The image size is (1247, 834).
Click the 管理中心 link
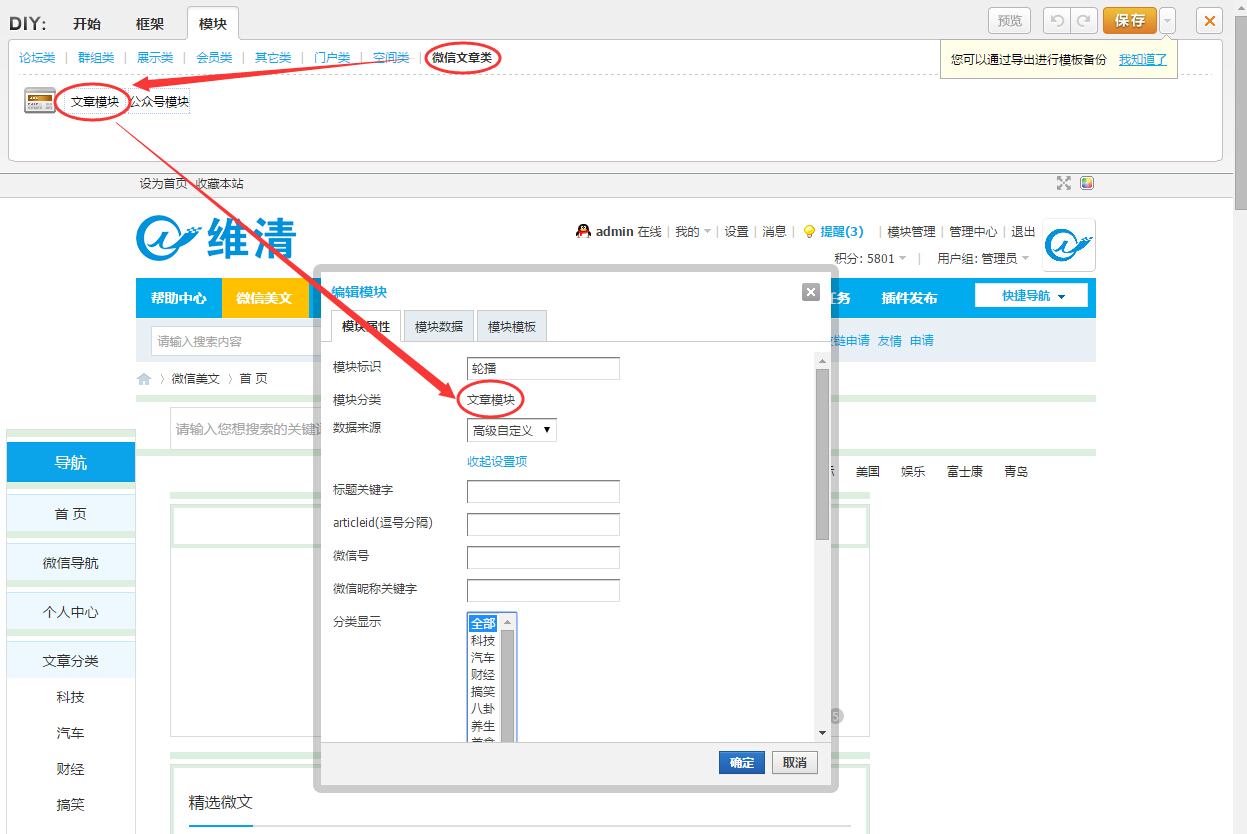point(973,231)
